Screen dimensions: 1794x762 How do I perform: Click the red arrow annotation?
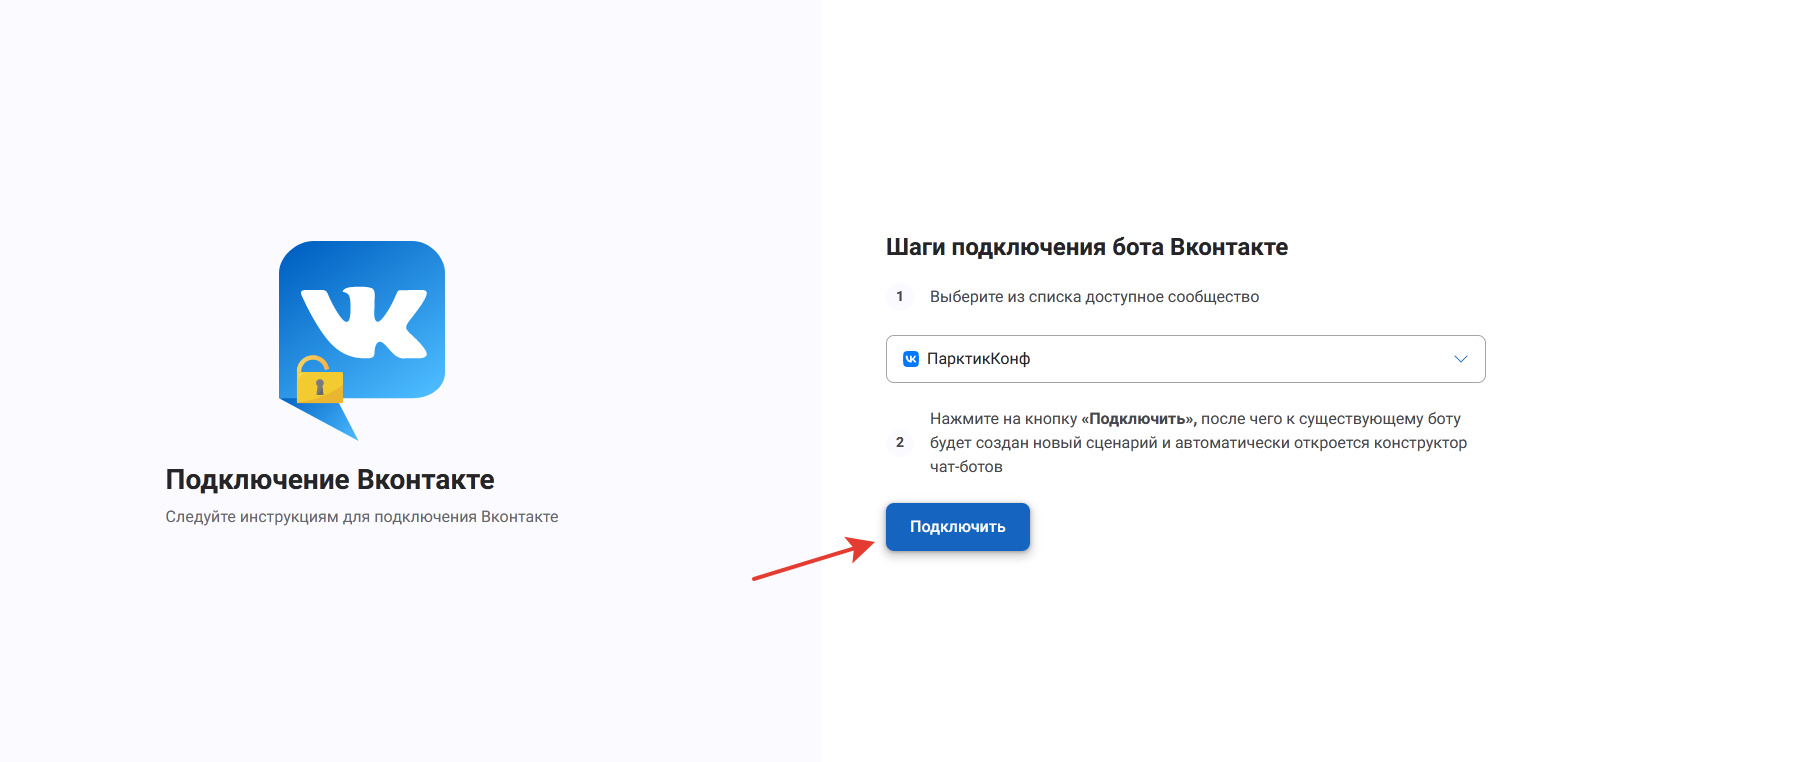pyautogui.click(x=812, y=560)
